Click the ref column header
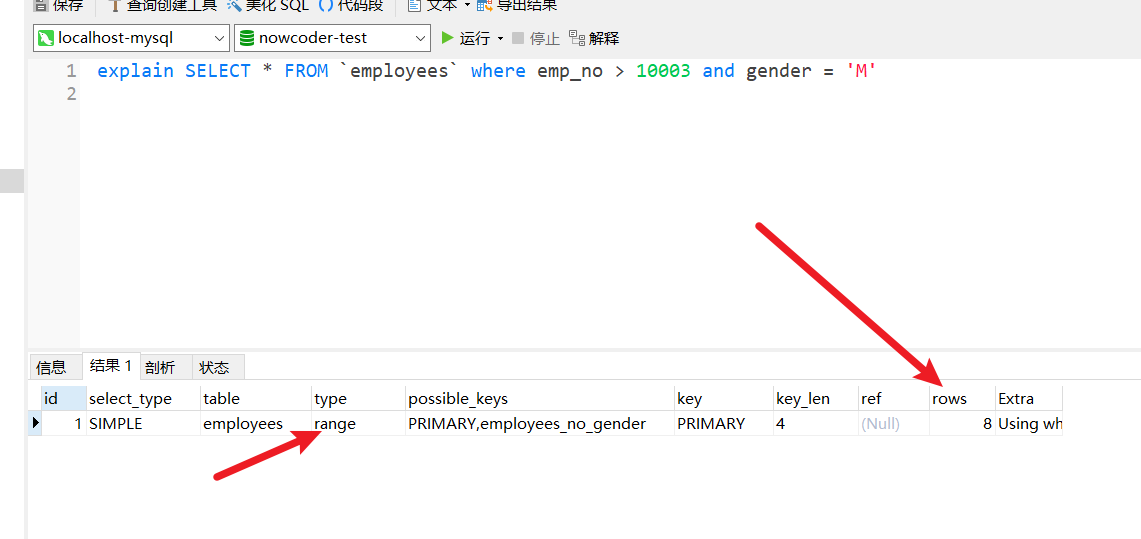This screenshot has height=539, width=1141. 894,399
